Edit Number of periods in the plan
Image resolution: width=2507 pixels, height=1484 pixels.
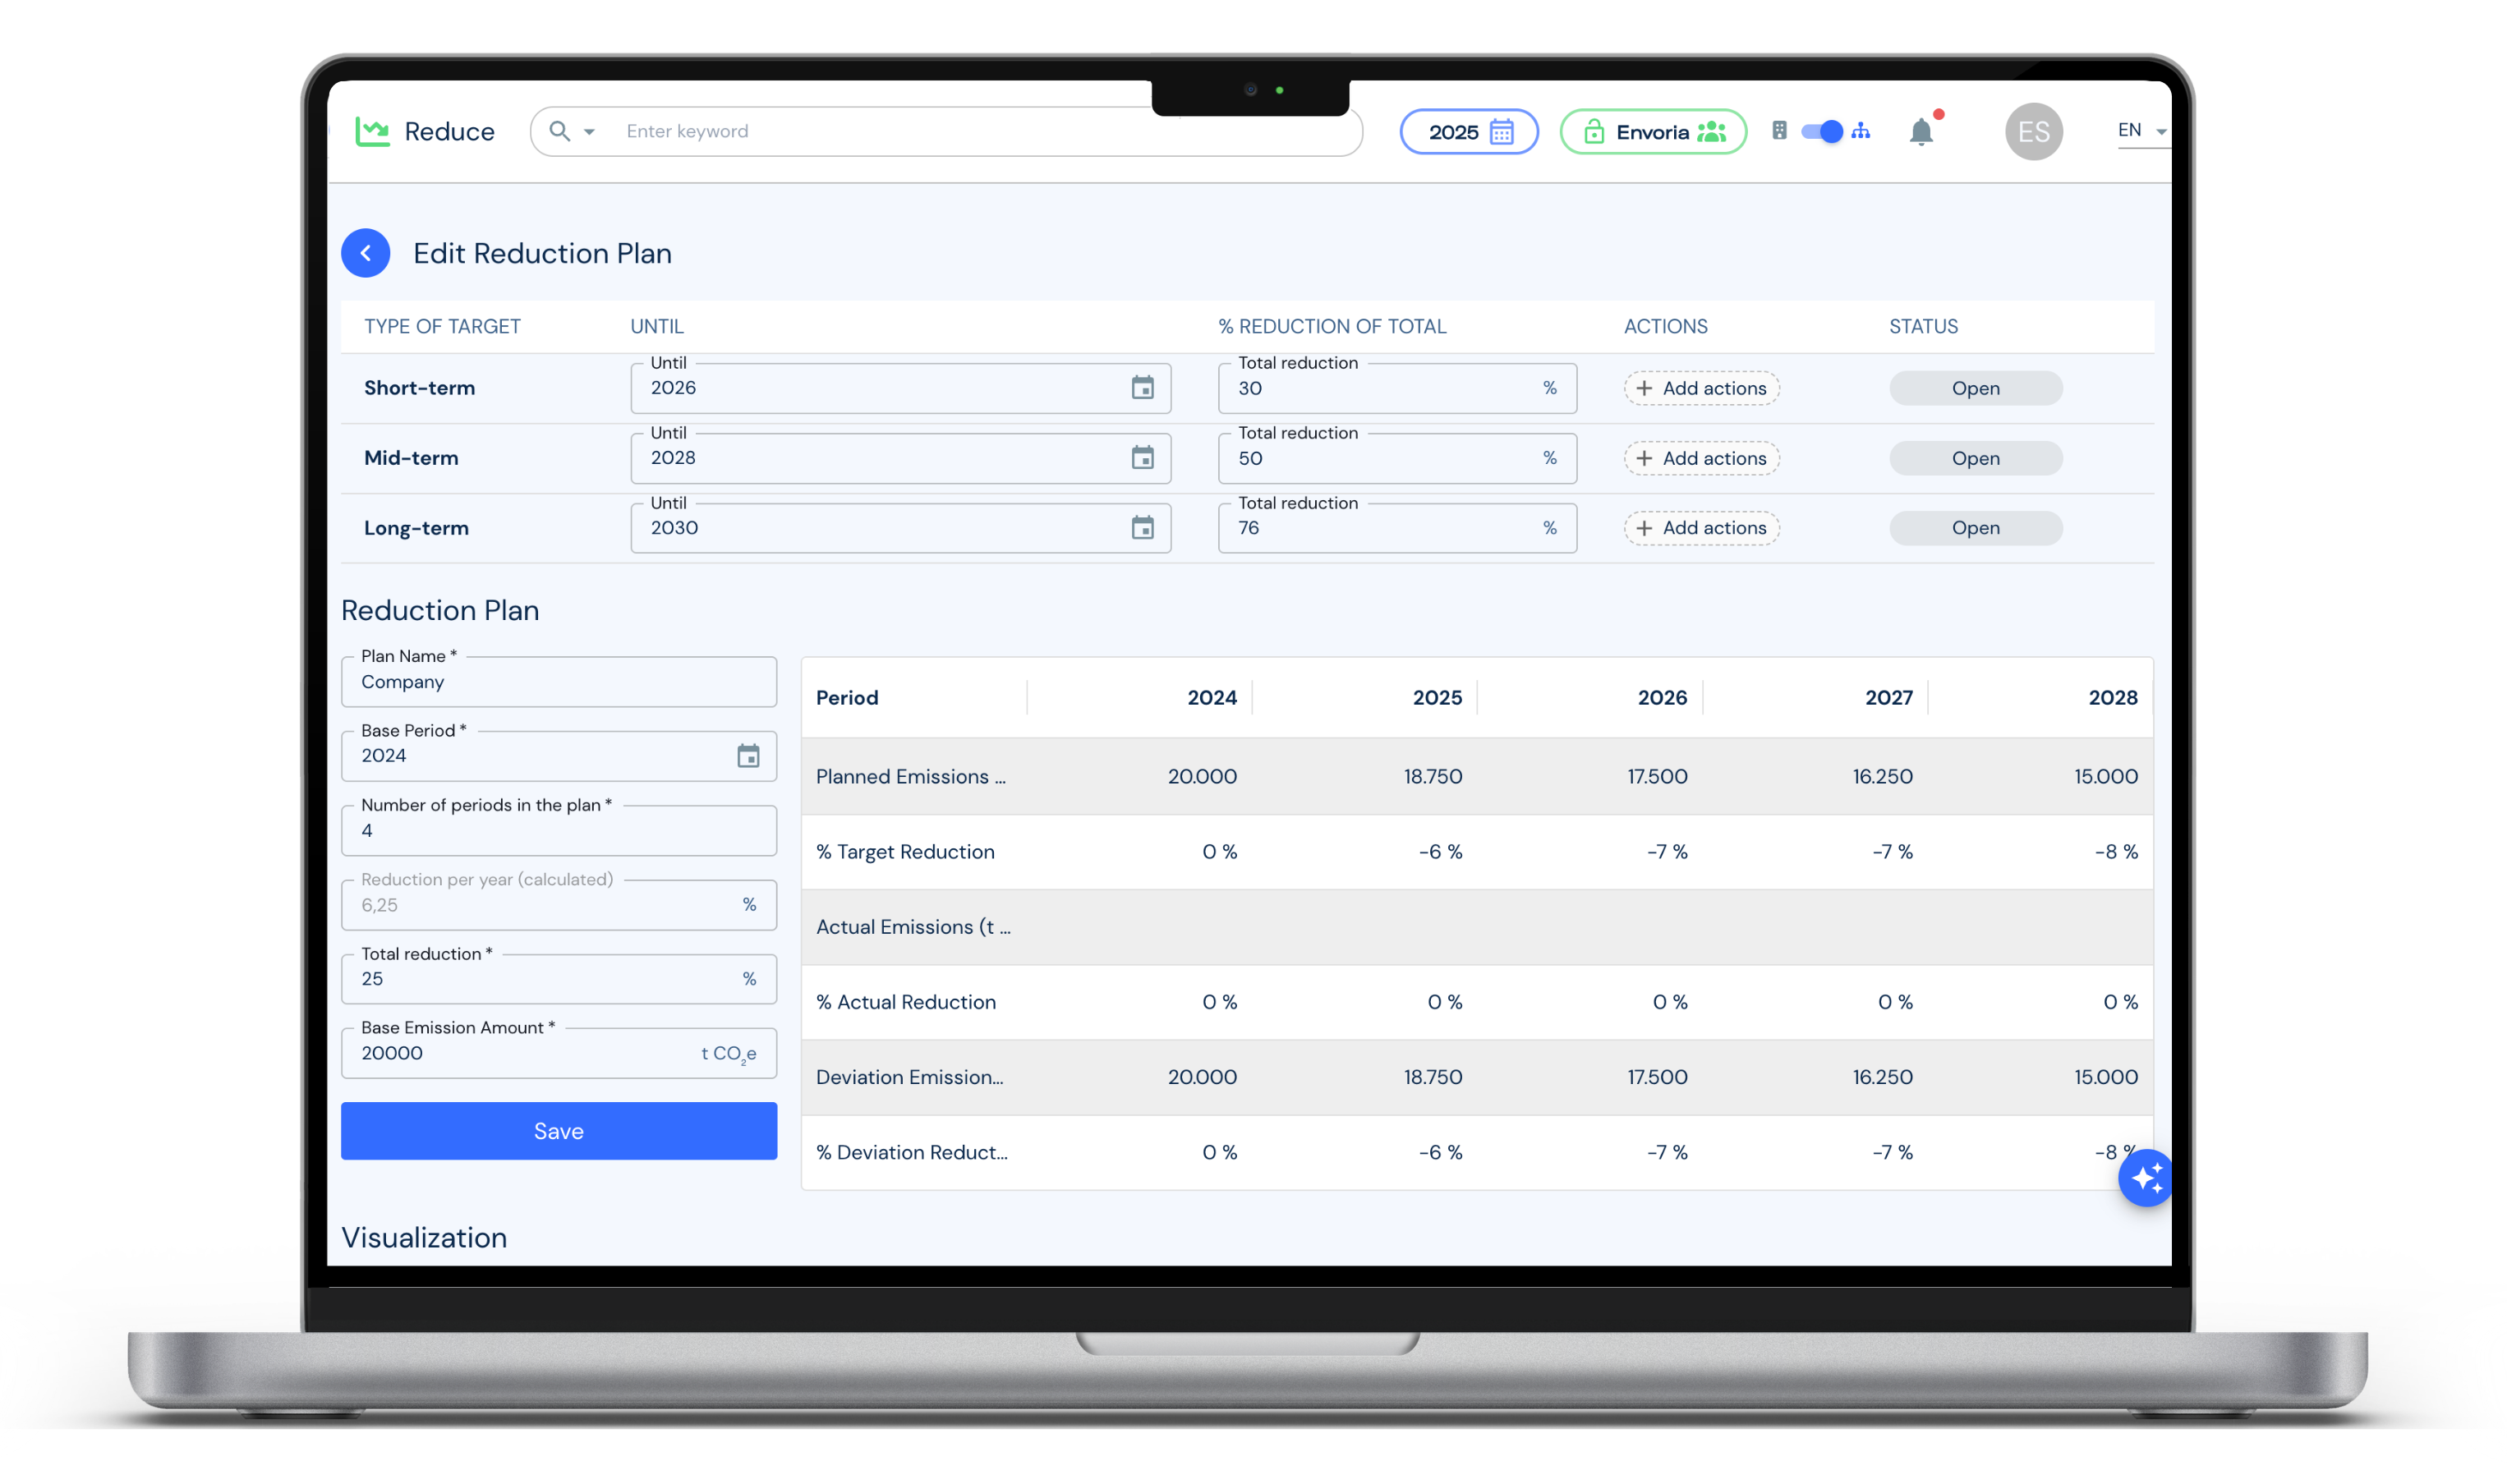point(558,831)
